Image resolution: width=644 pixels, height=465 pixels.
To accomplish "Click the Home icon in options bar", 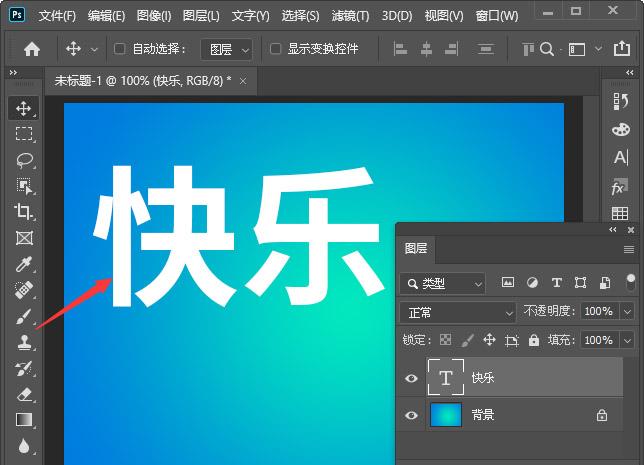I will [x=32, y=49].
